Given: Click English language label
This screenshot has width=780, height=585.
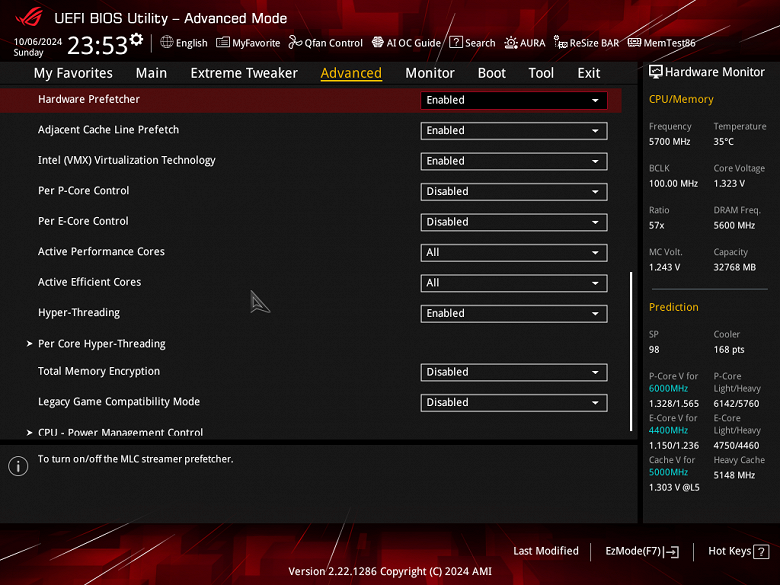Looking at the screenshot, I should click(x=192, y=43).
